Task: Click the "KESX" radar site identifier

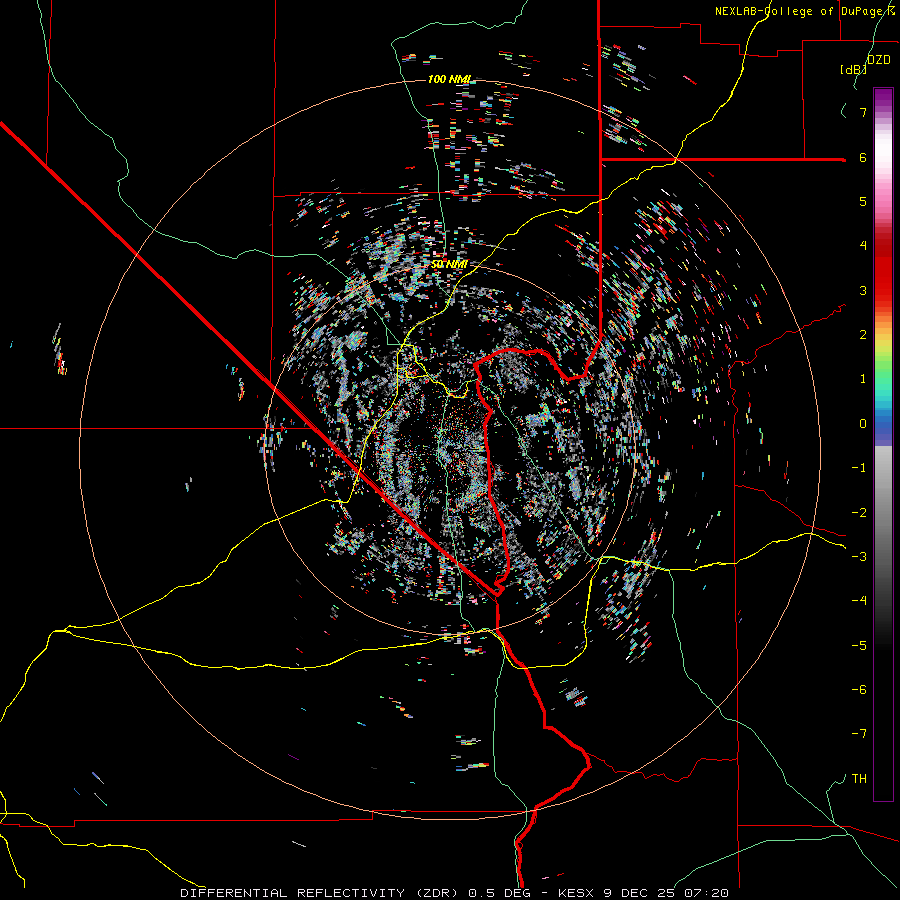Action: [577, 893]
